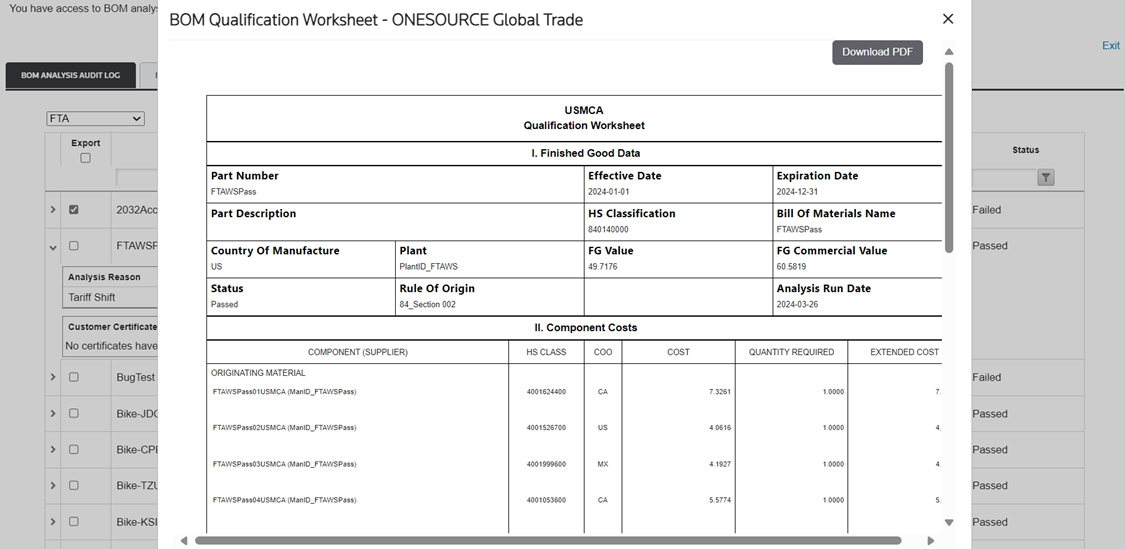Expand the Bike-CP row details
Viewport: 1125px width, 549px height.
53,449
